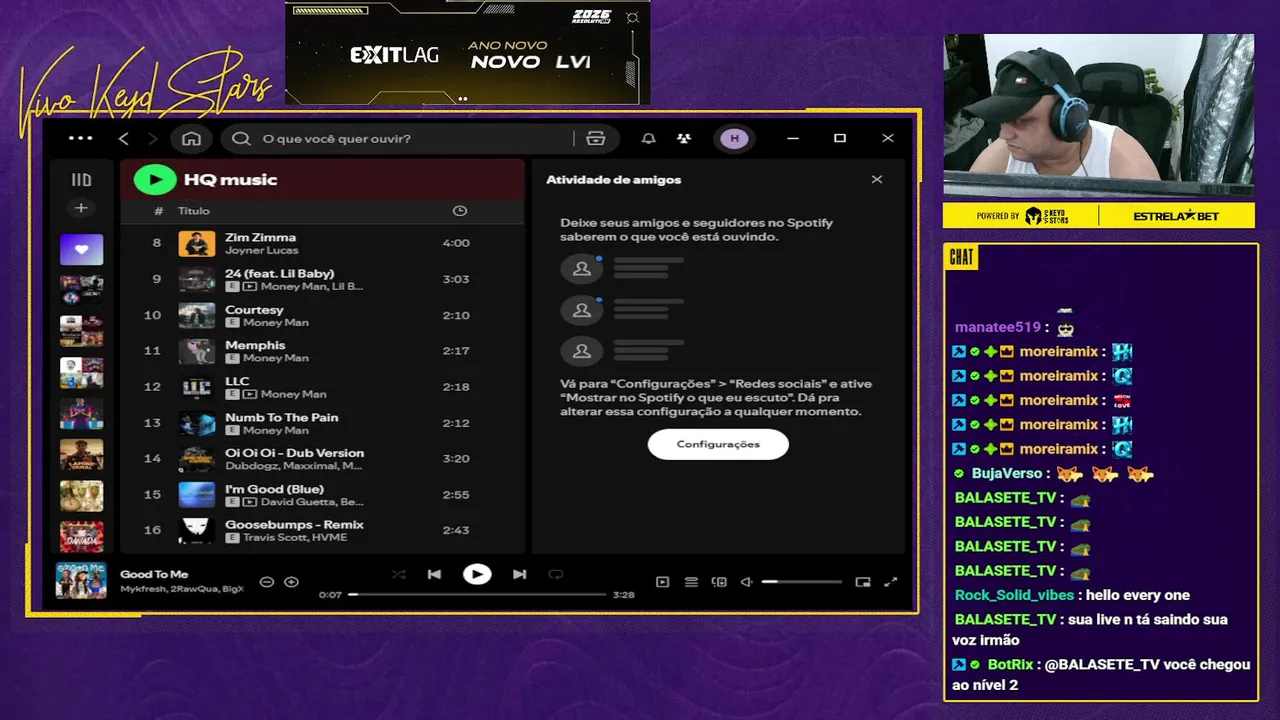Open the DANADA playlist thumbnail in sidebar

click(x=81, y=537)
